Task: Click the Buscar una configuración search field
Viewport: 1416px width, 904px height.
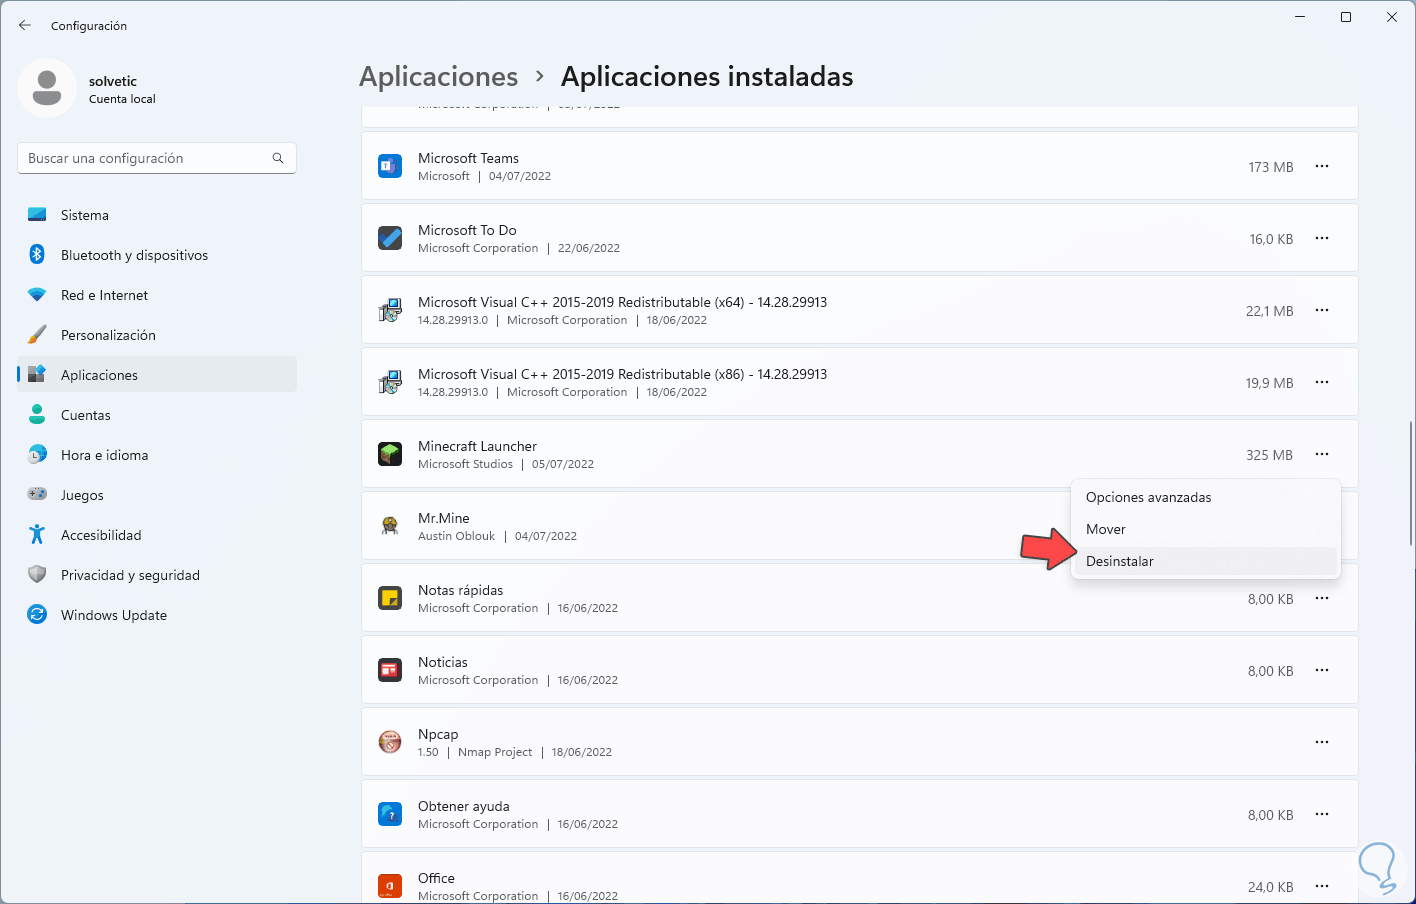Action: (x=157, y=158)
